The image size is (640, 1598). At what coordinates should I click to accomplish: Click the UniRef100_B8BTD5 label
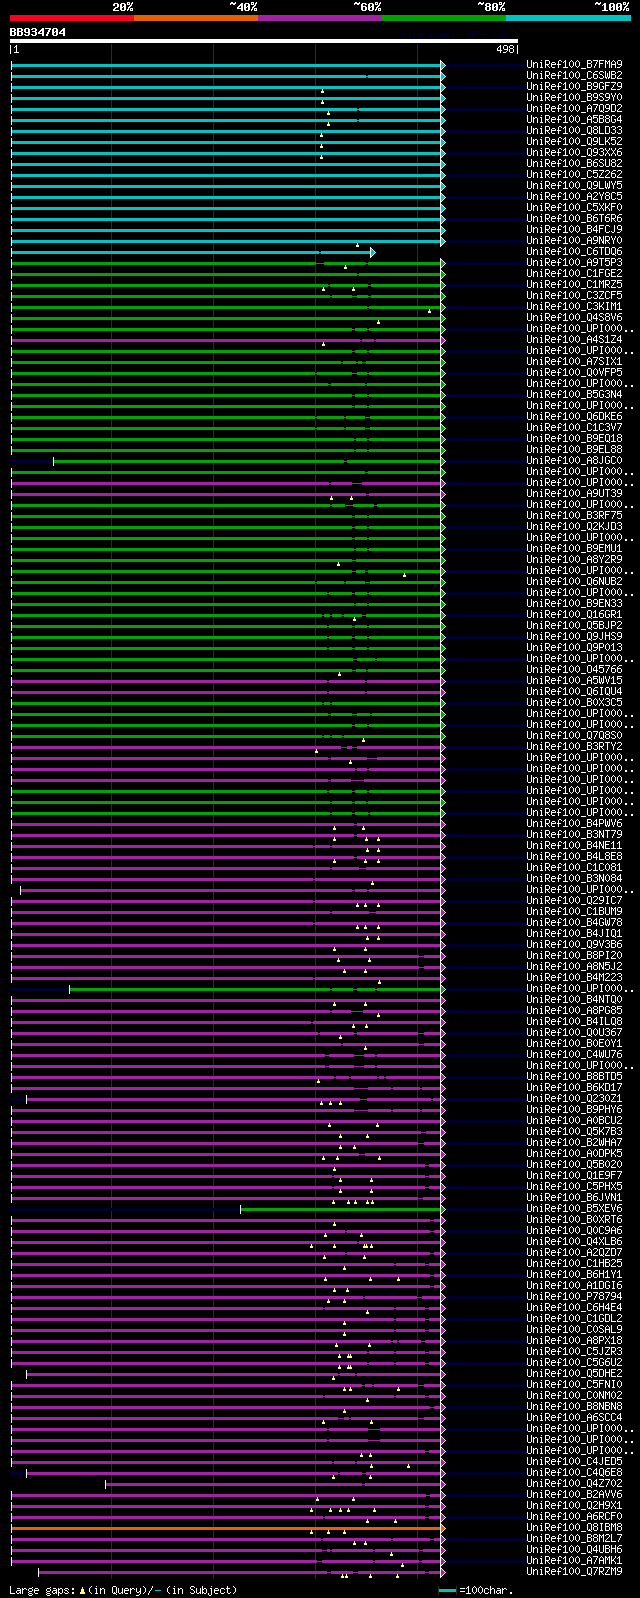574,1077
